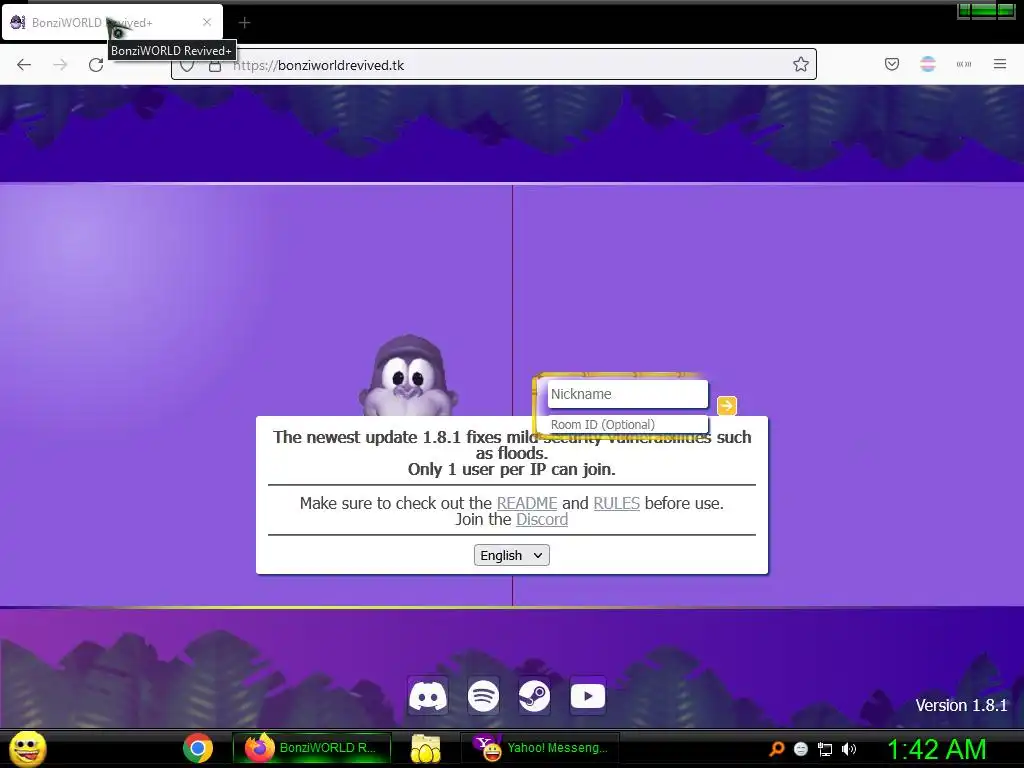Image resolution: width=1024 pixels, height=768 pixels.
Task: Click the orange magnifier tray icon
Action: click(776, 749)
